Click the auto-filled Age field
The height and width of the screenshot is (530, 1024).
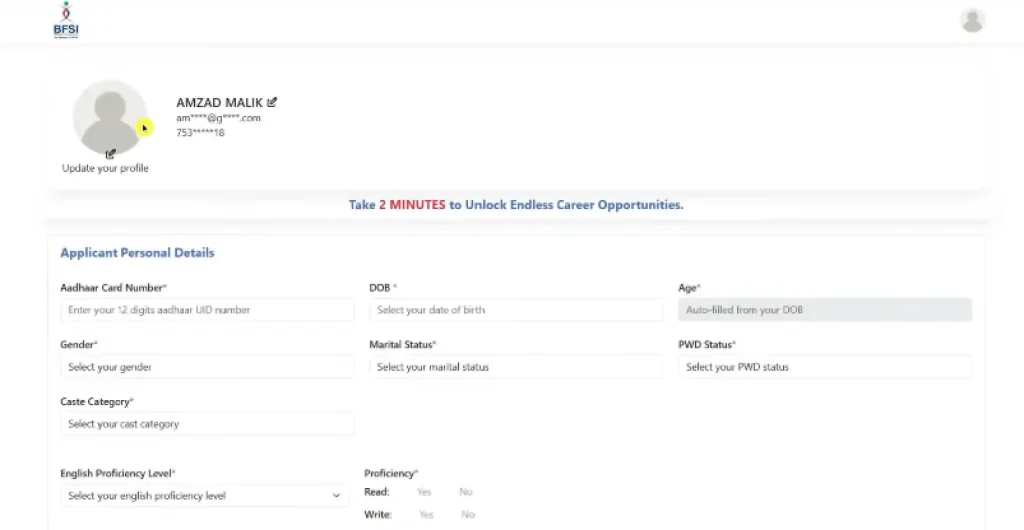tap(824, 310)
